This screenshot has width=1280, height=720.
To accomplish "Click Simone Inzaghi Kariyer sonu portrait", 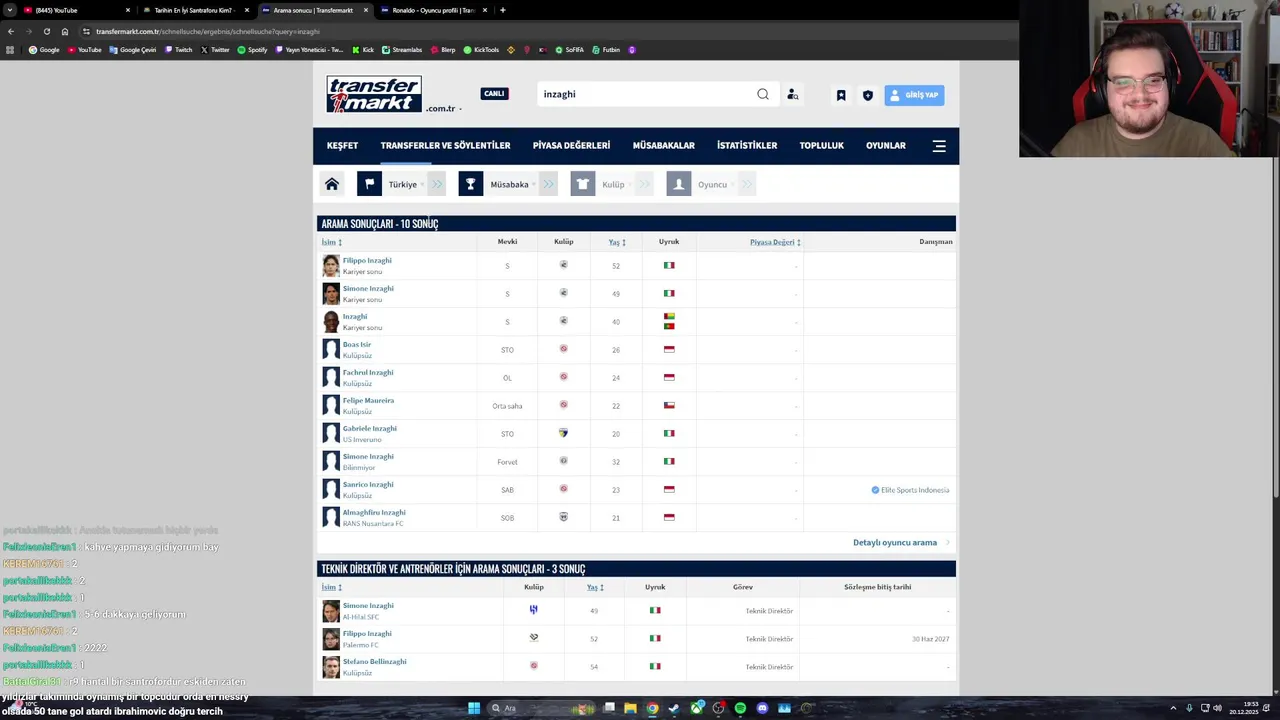I will [x=331, y=293].
